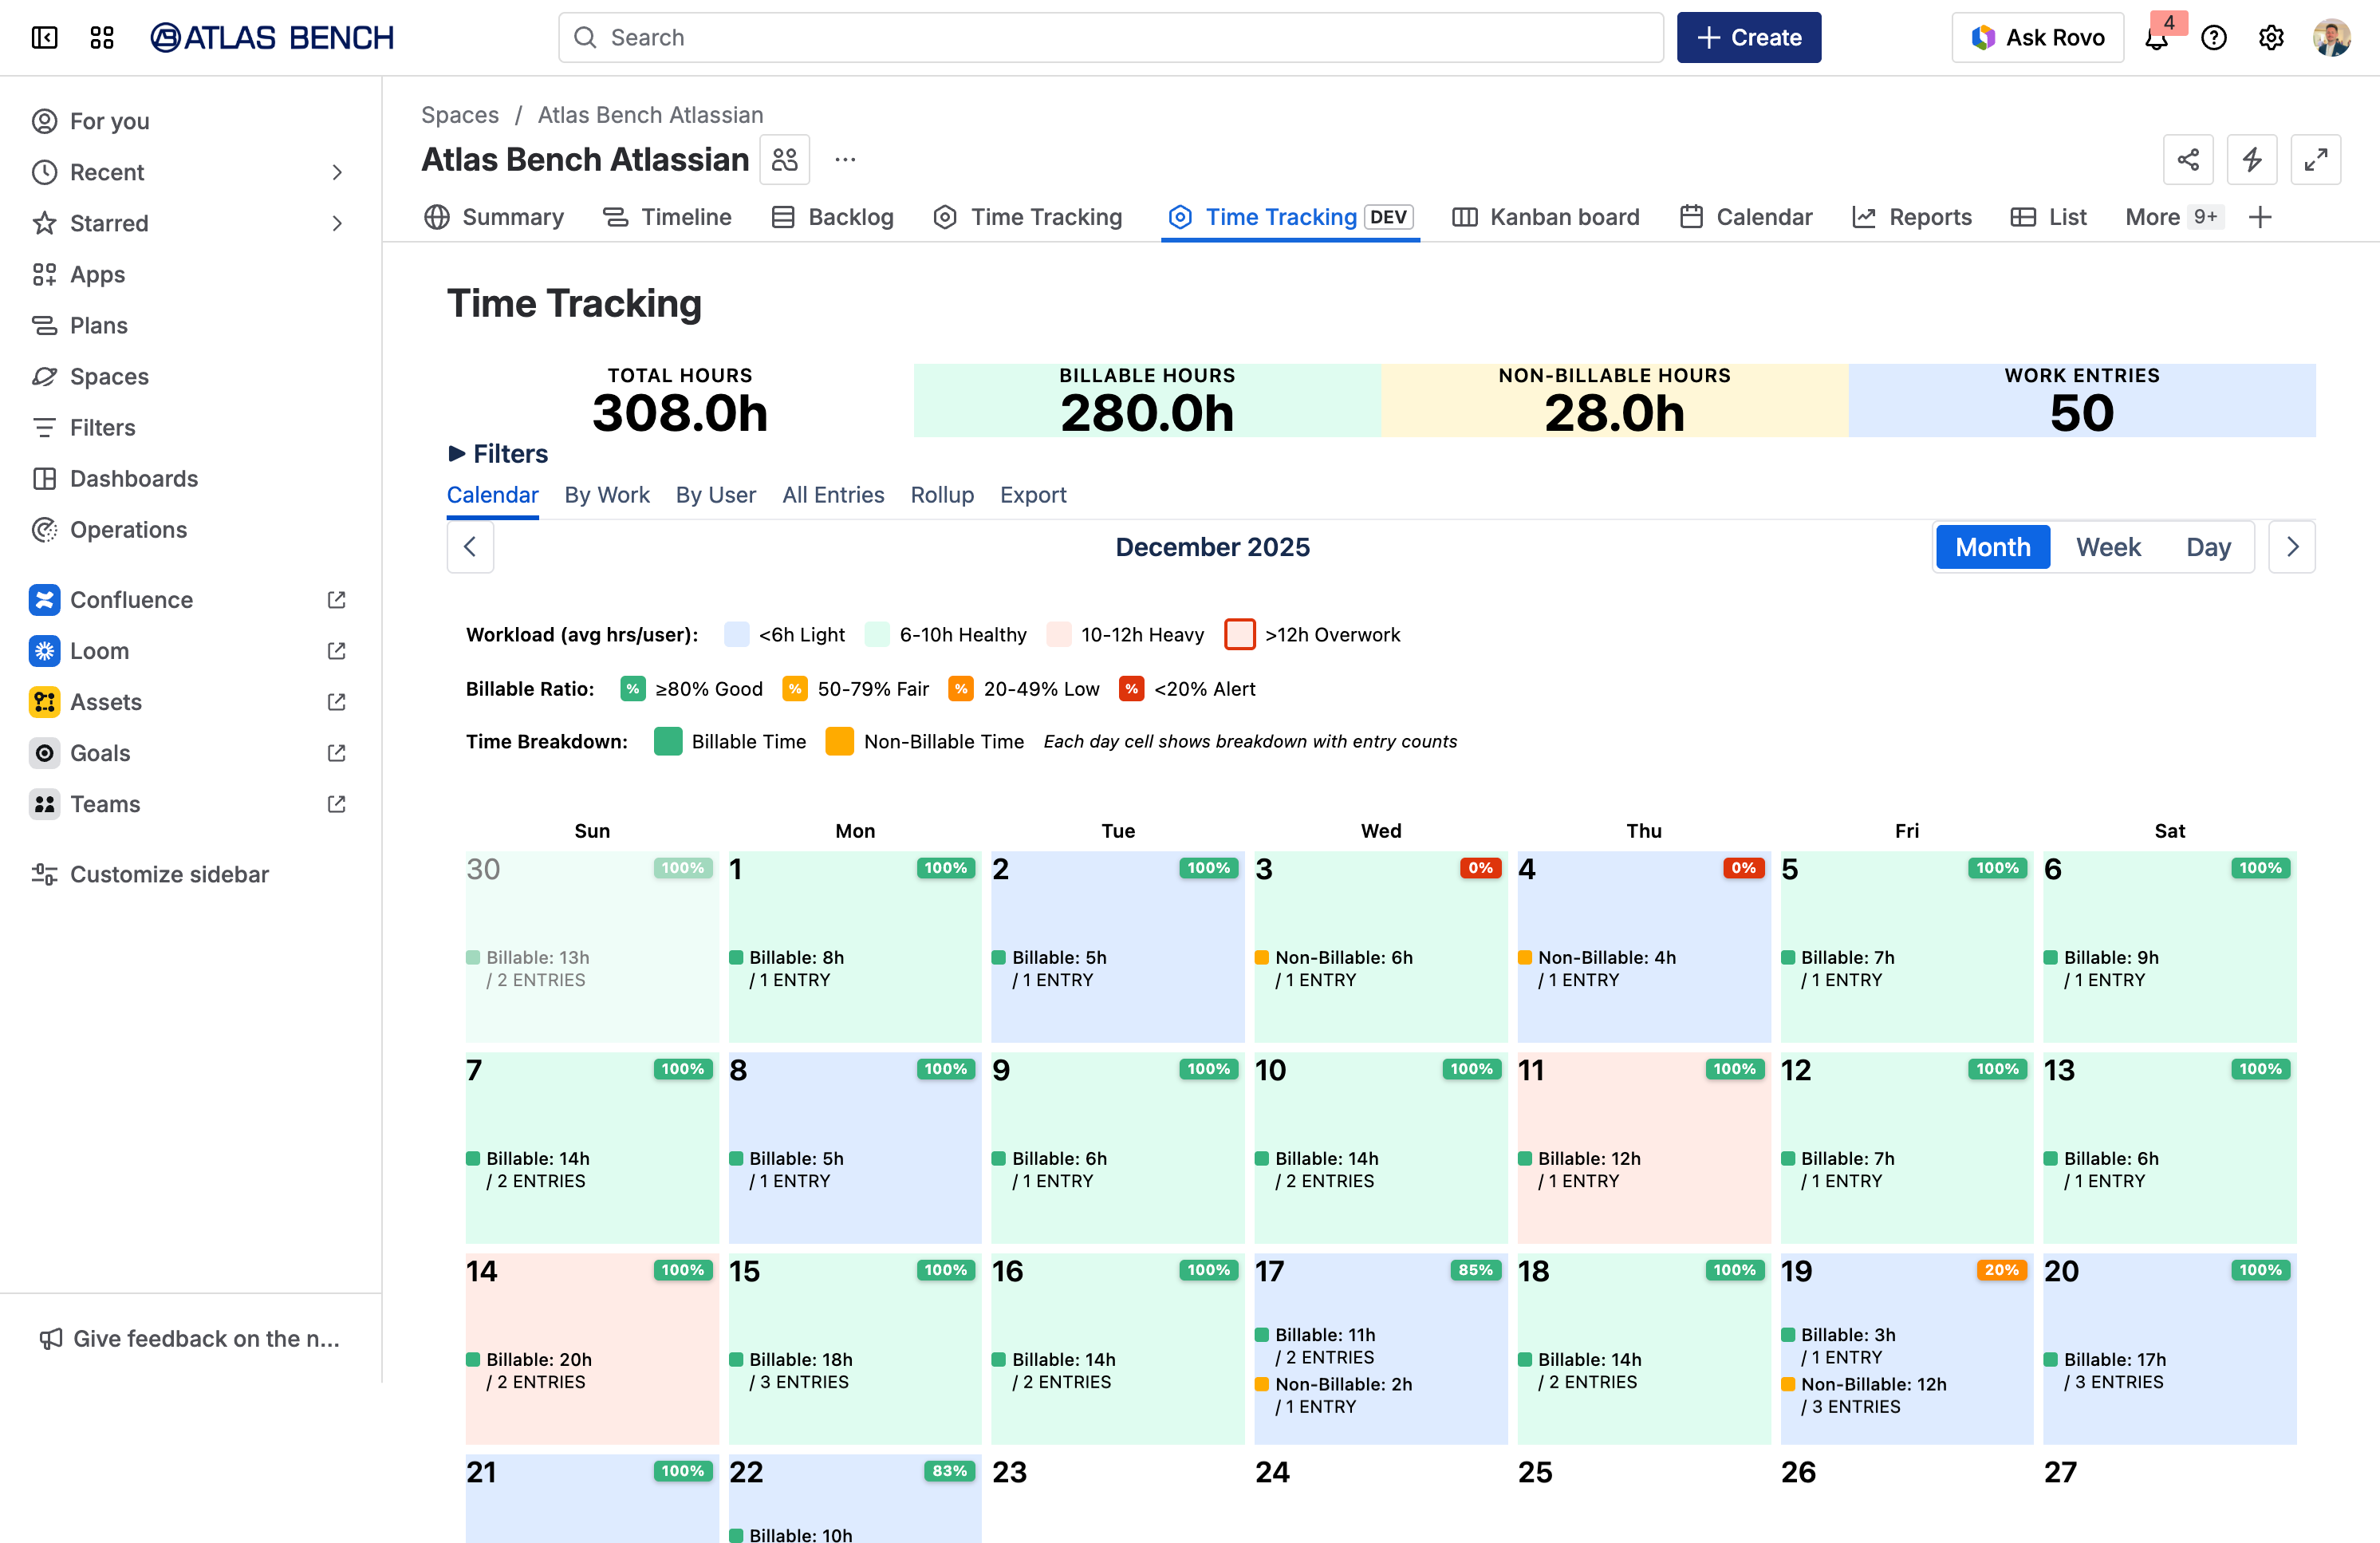Open the More 9+ tabs dropdown
This screenshot has width=2380, height=1543.
(x=2173, y=217)
